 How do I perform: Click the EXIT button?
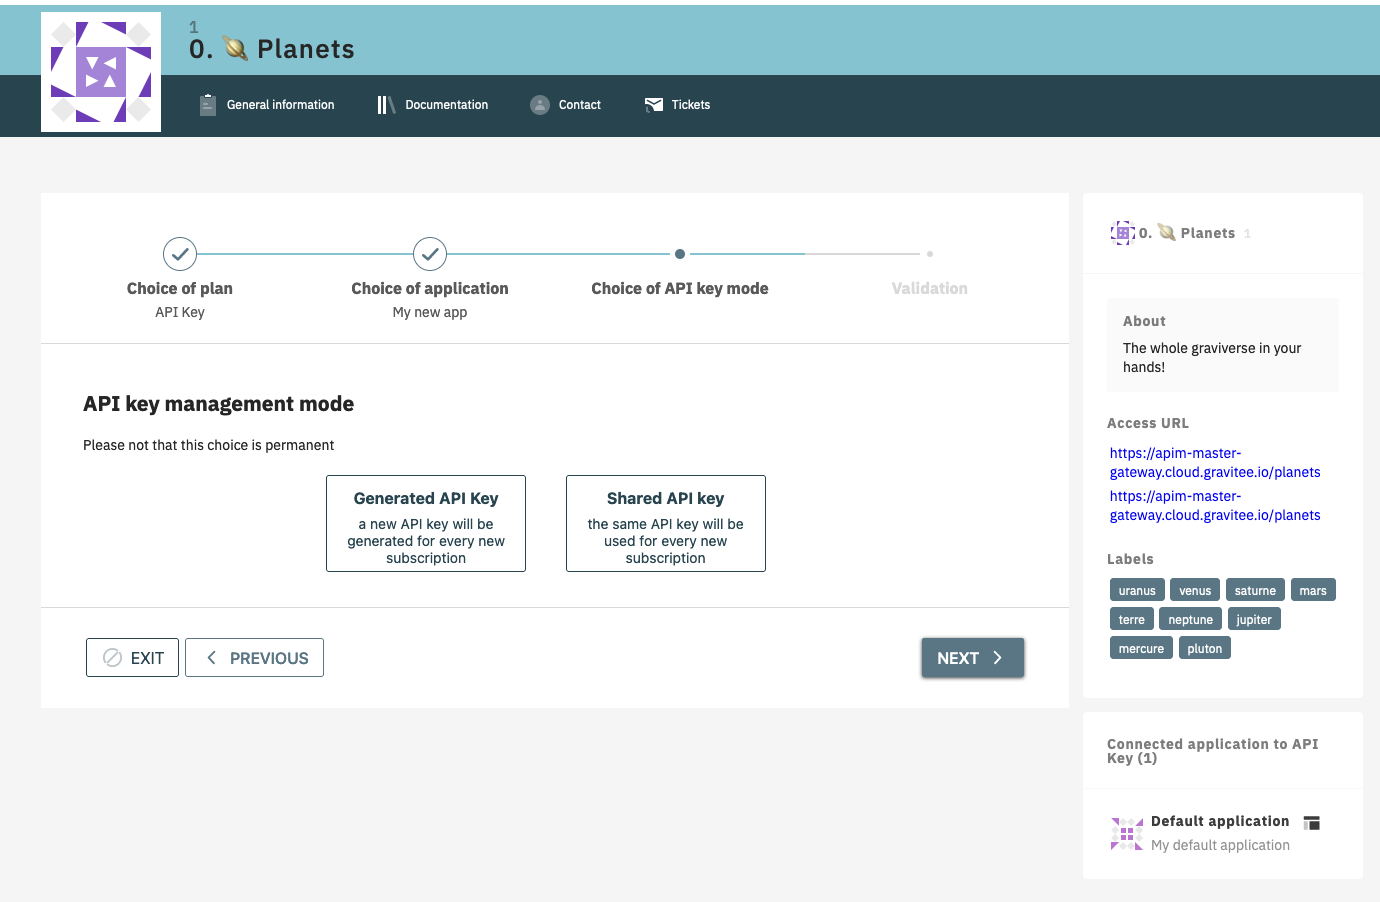pyautogui.click(x=132, y=657)
